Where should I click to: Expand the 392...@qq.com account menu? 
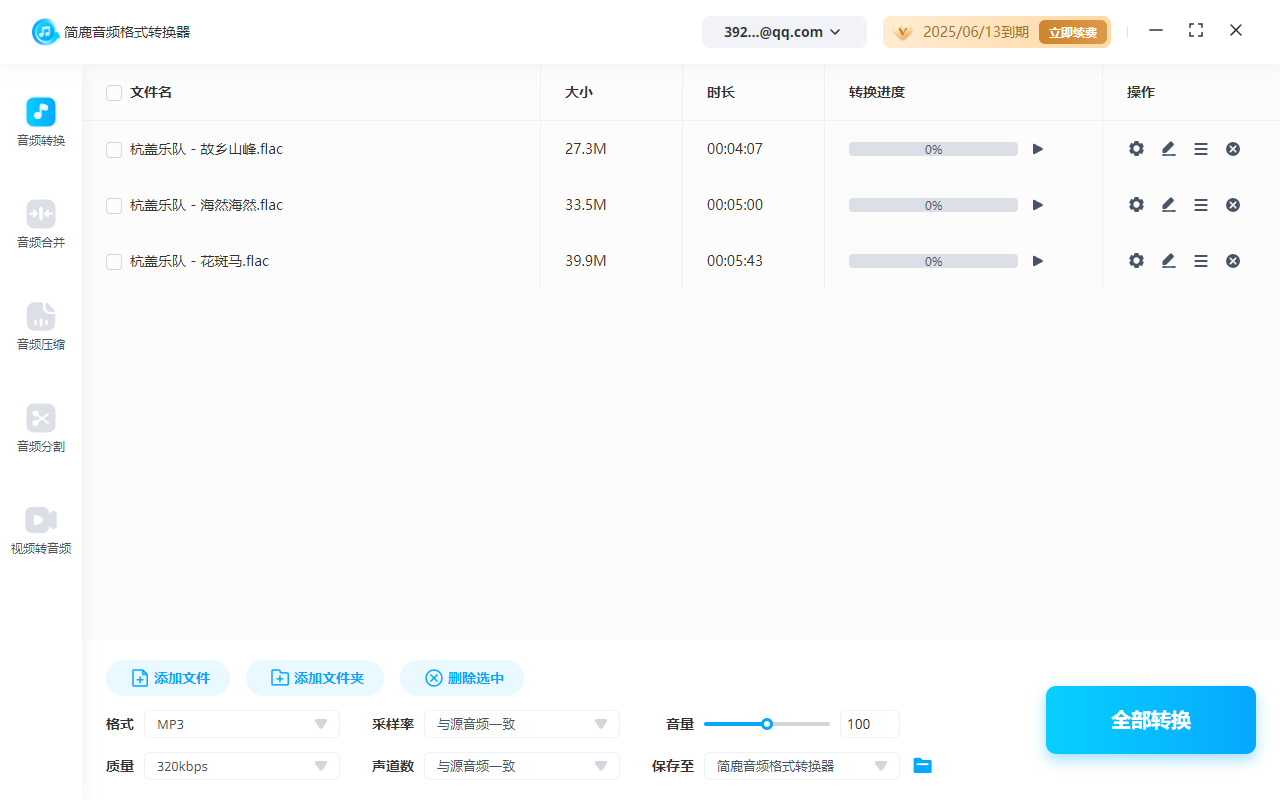(784, 31)
